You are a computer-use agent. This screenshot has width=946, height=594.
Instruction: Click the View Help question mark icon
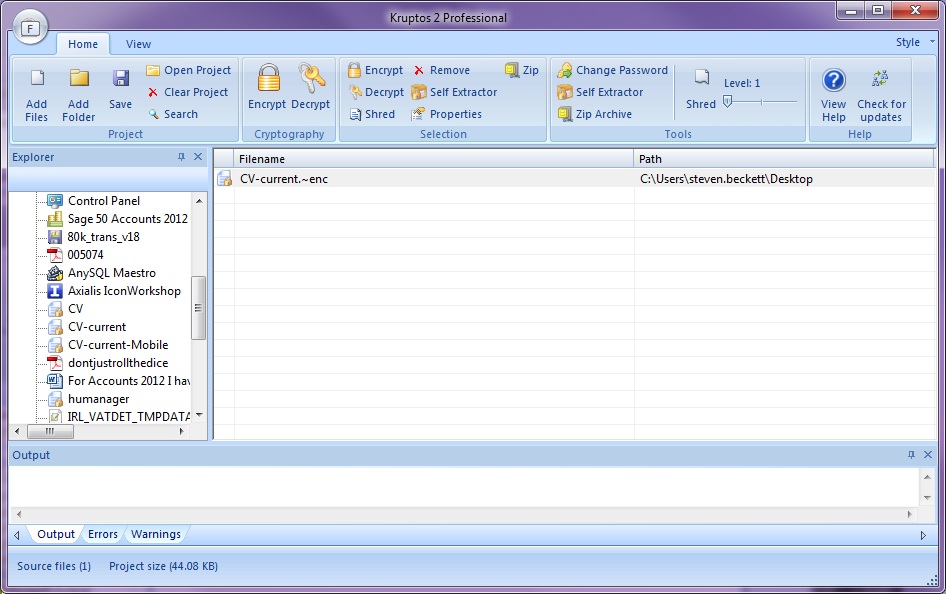(834, 80)
